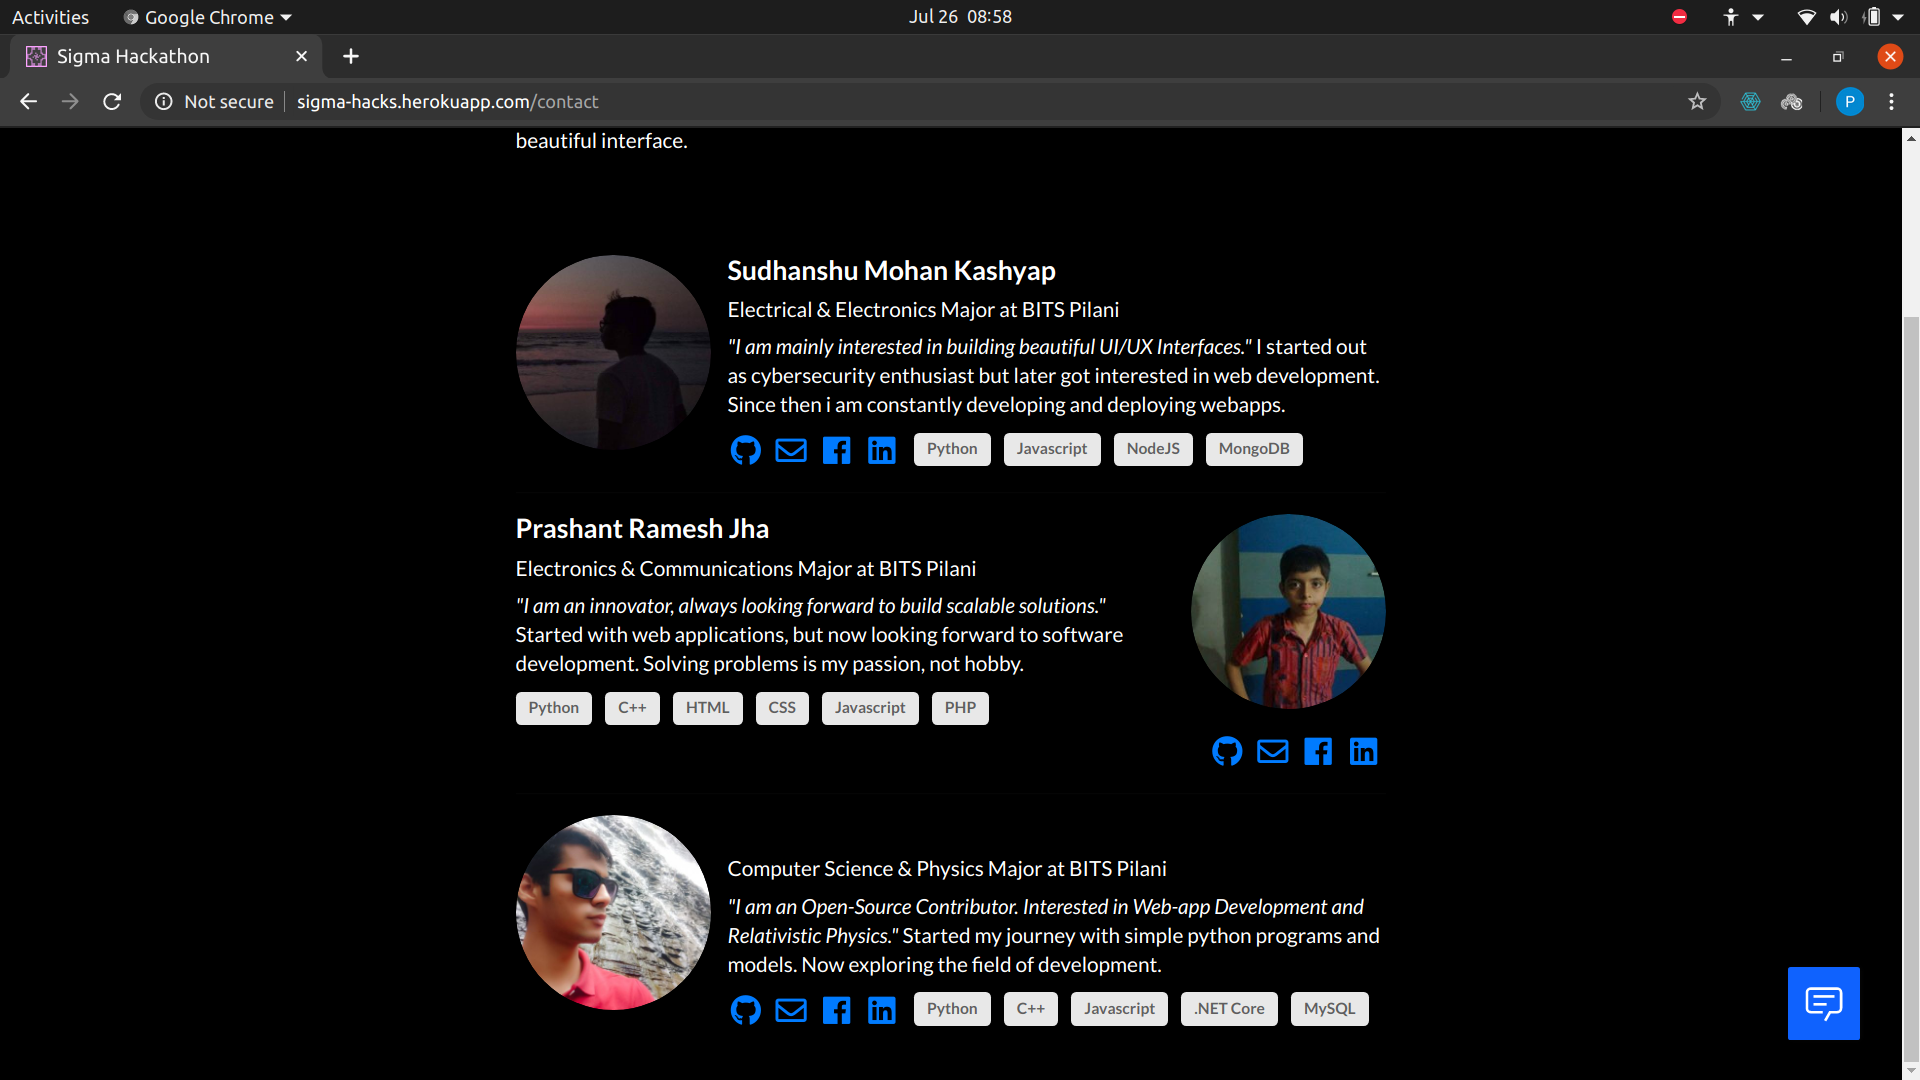Click the Chrome profile avatar icon
The width and height of the screenshot is (1920, 1080).
point(1849,101)
